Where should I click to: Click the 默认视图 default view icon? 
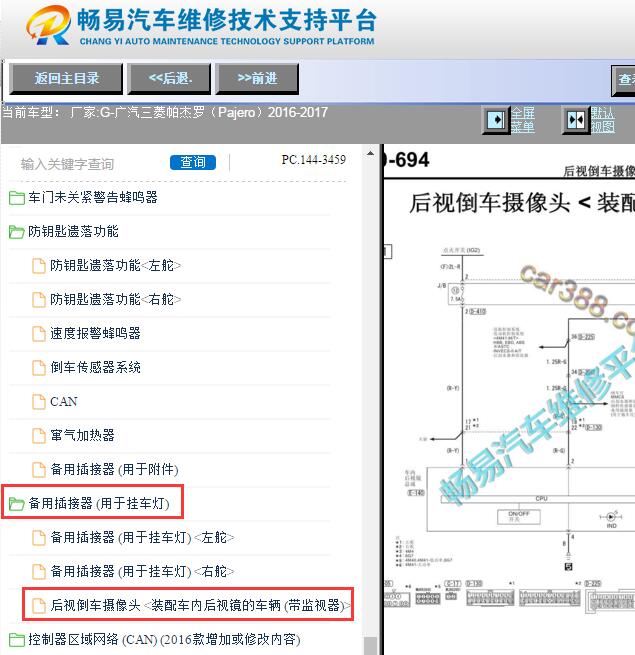click(576, 120)
